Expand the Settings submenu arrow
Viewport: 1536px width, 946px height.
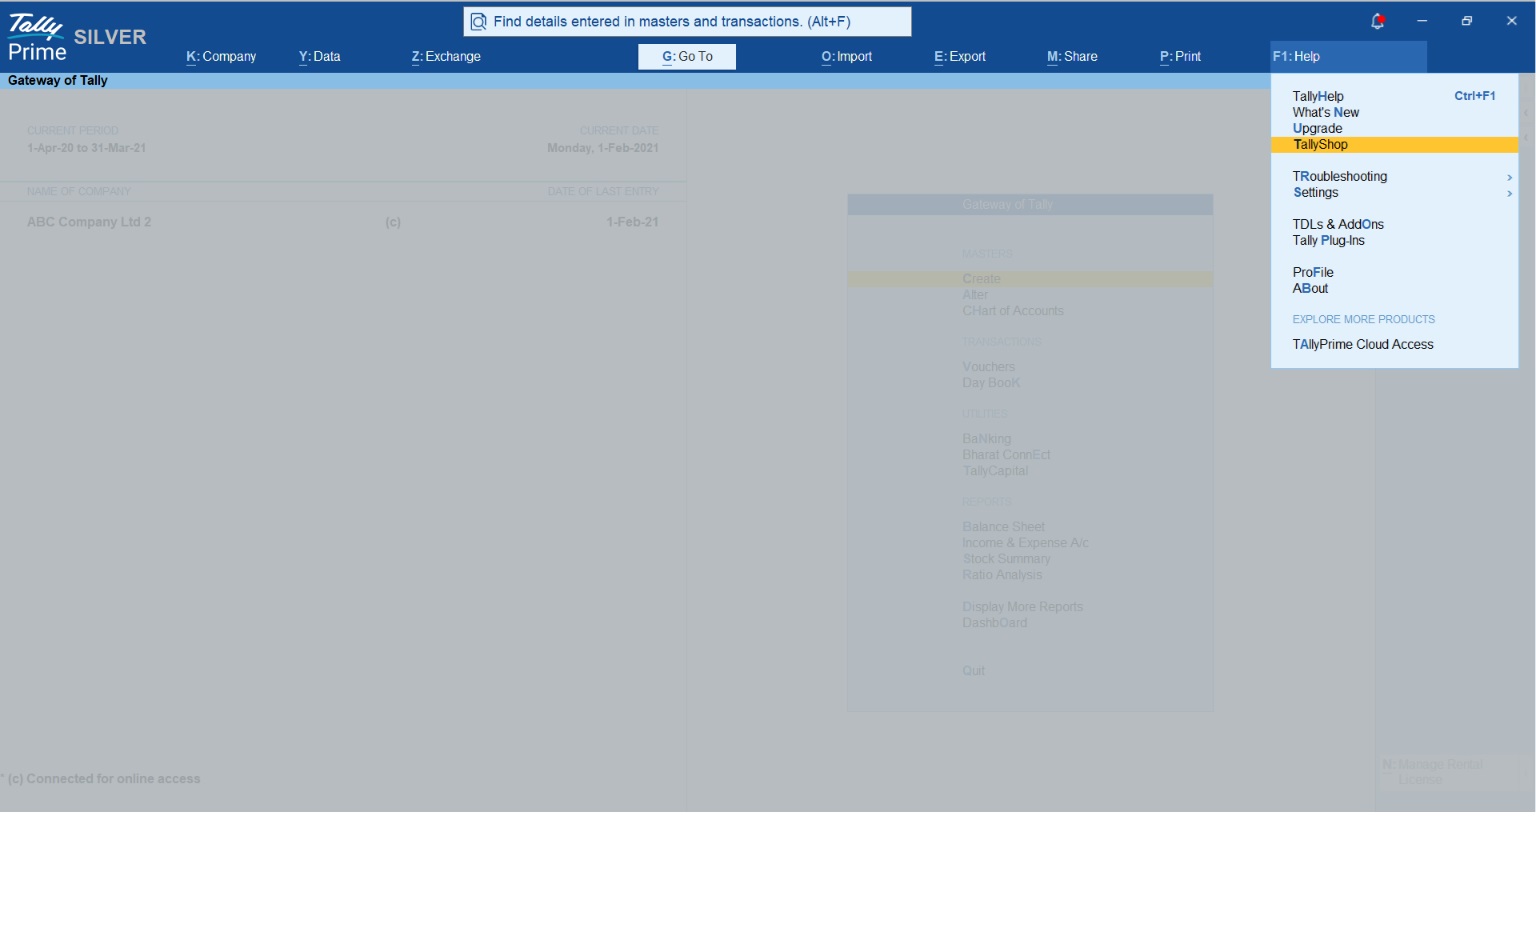1509,193
